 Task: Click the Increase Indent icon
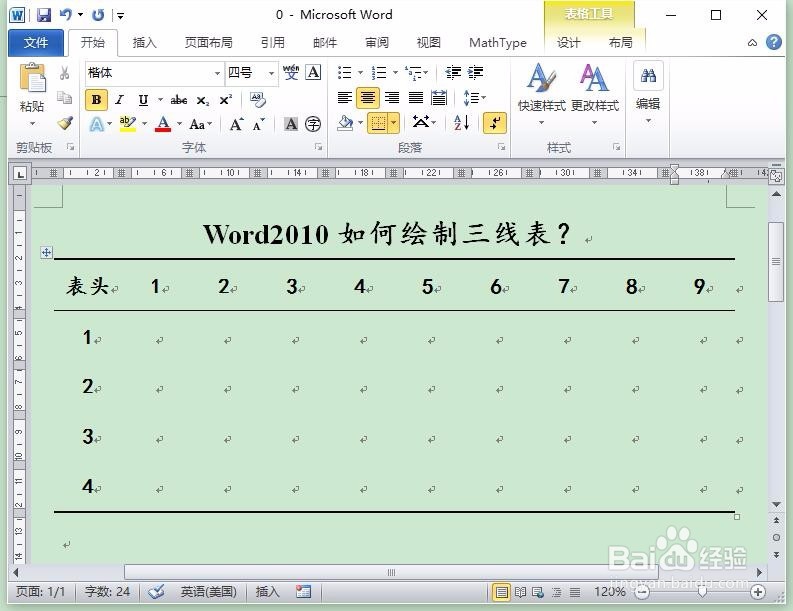pos(475,73)
